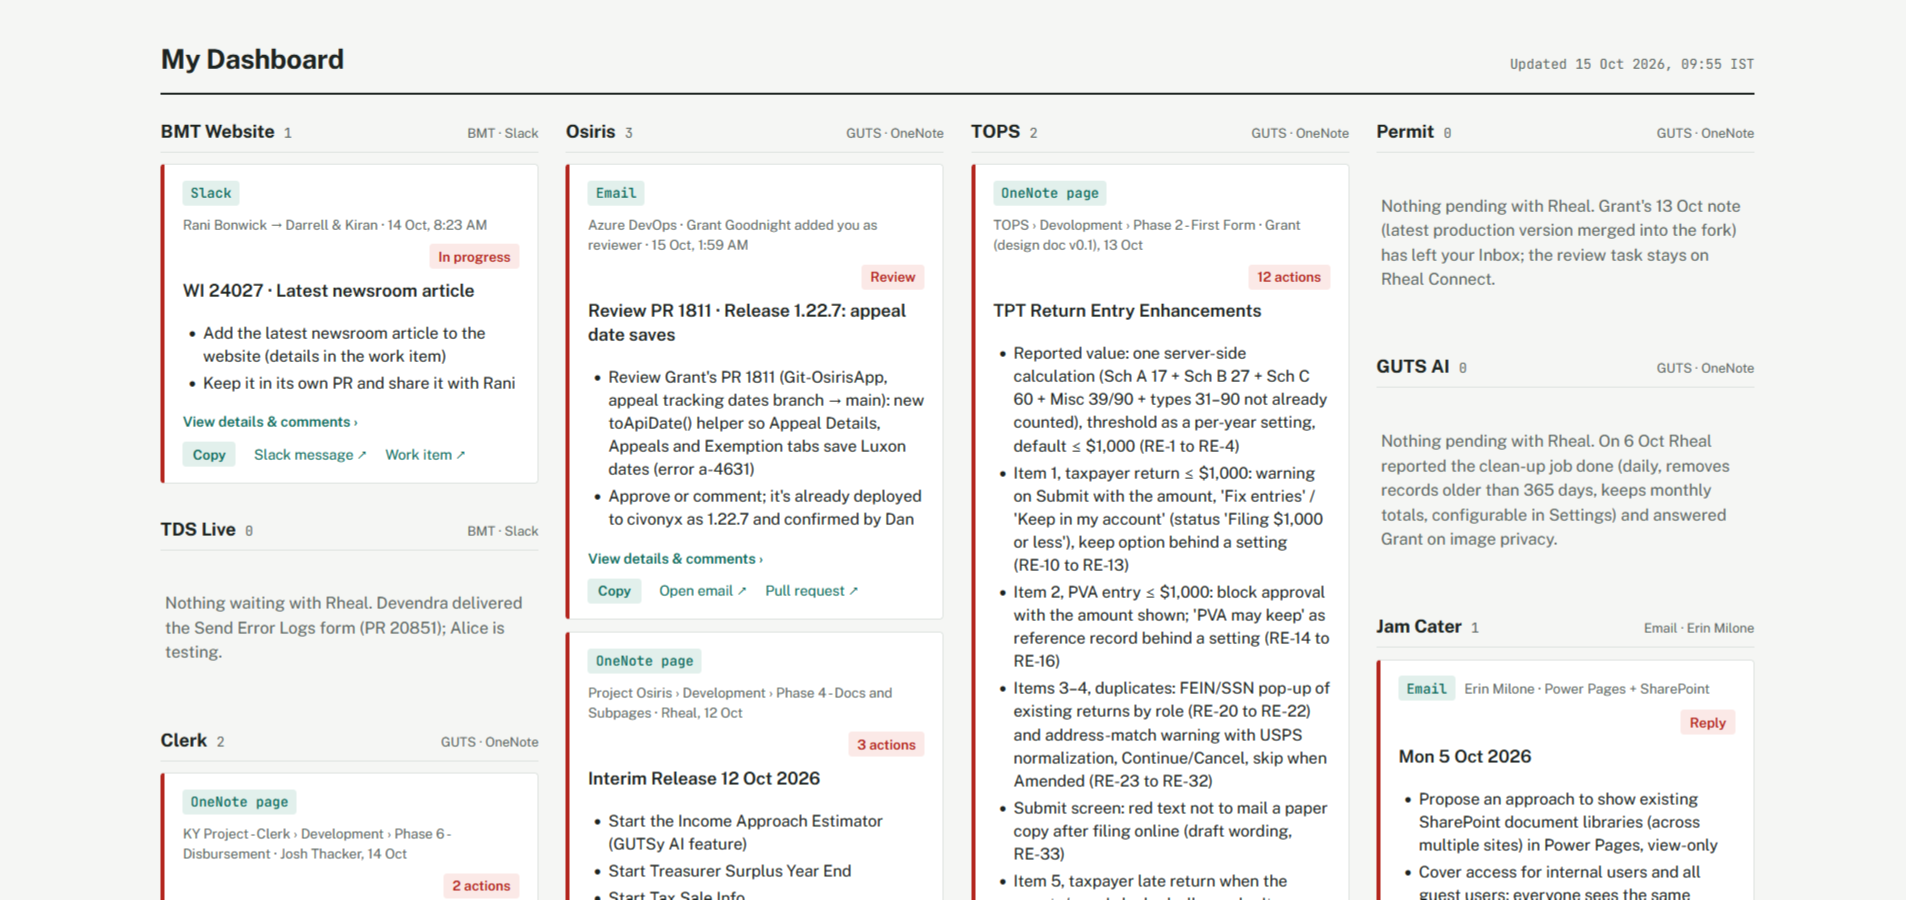Open email link for PR 1811
This screenshot has height=900, width=1906.
coord(702,591)
